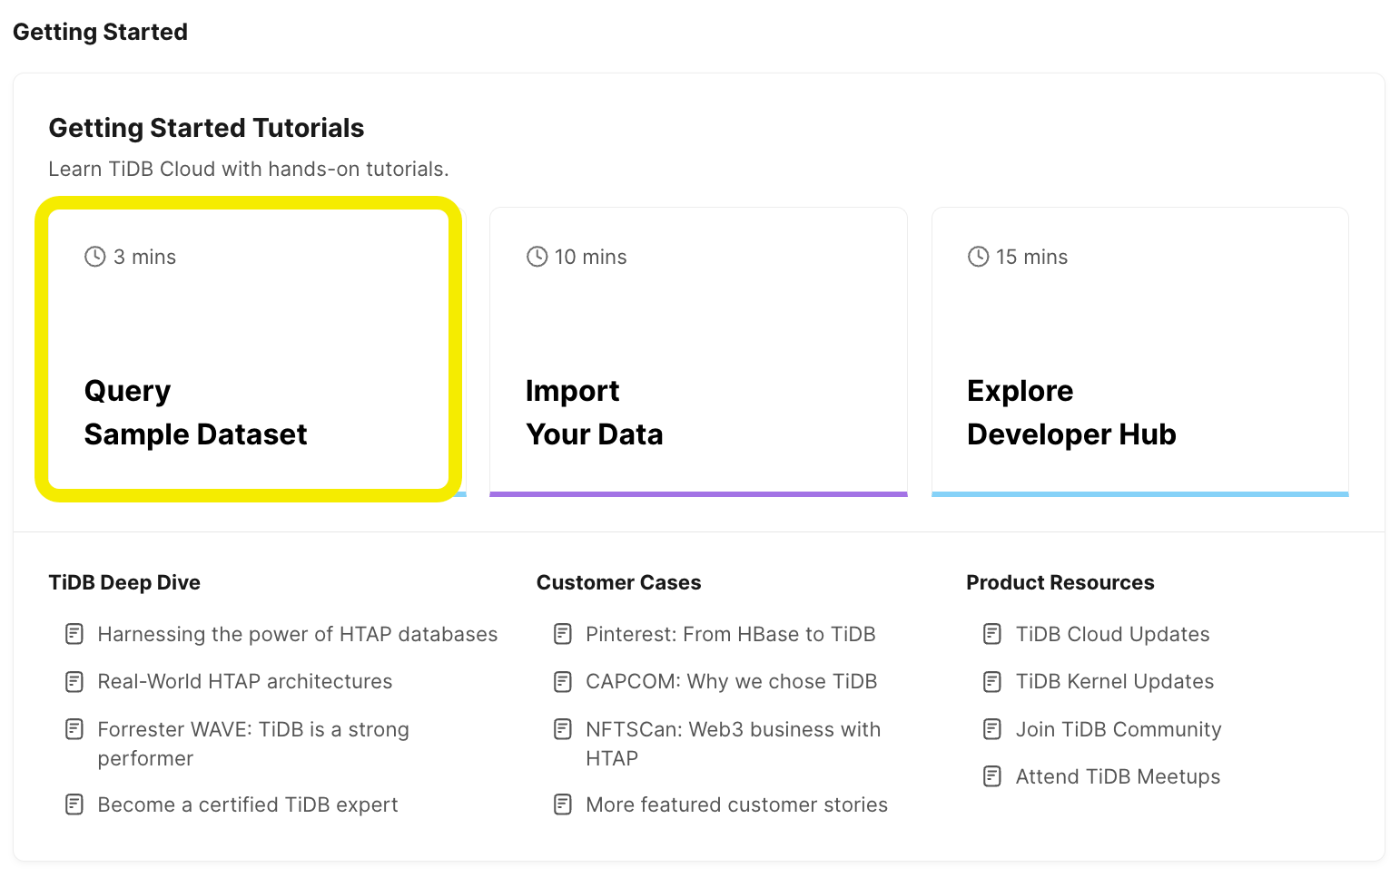Click the clock icon beside 3 mins
The width and height of the screenshot is (1400, 887).
coord(95,257)
